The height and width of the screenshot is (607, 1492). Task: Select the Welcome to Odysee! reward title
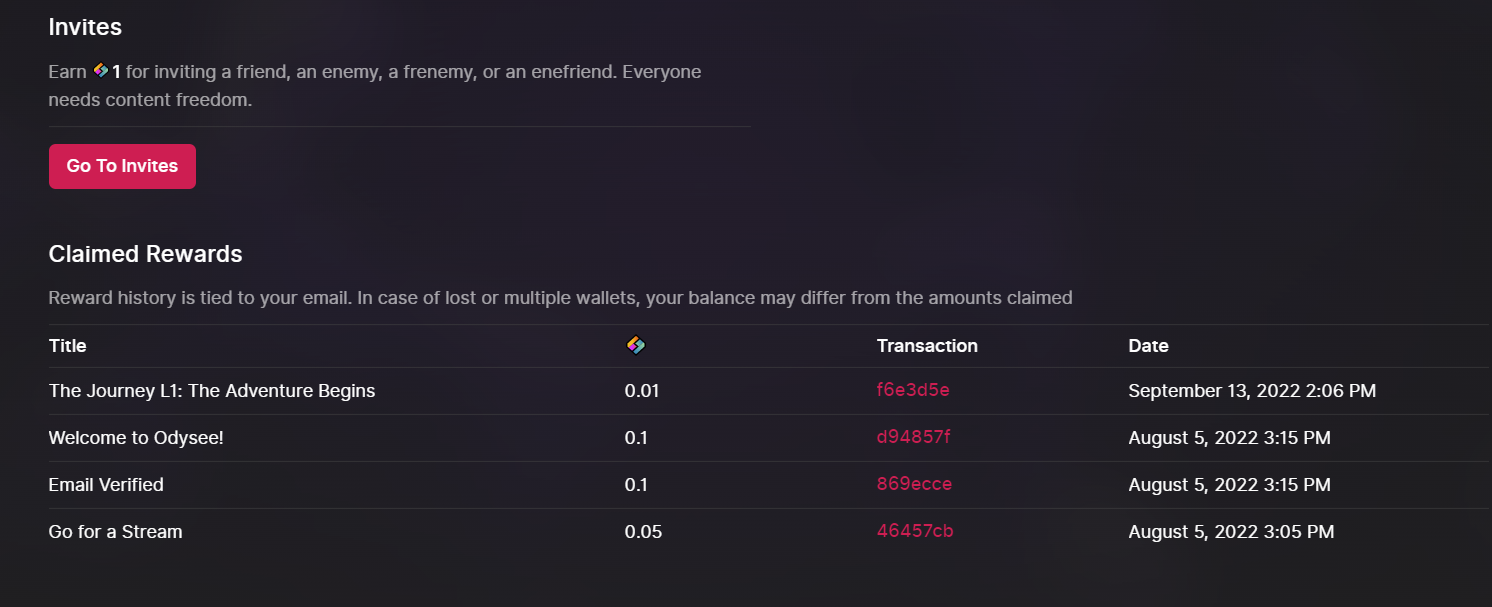point(136,438)
